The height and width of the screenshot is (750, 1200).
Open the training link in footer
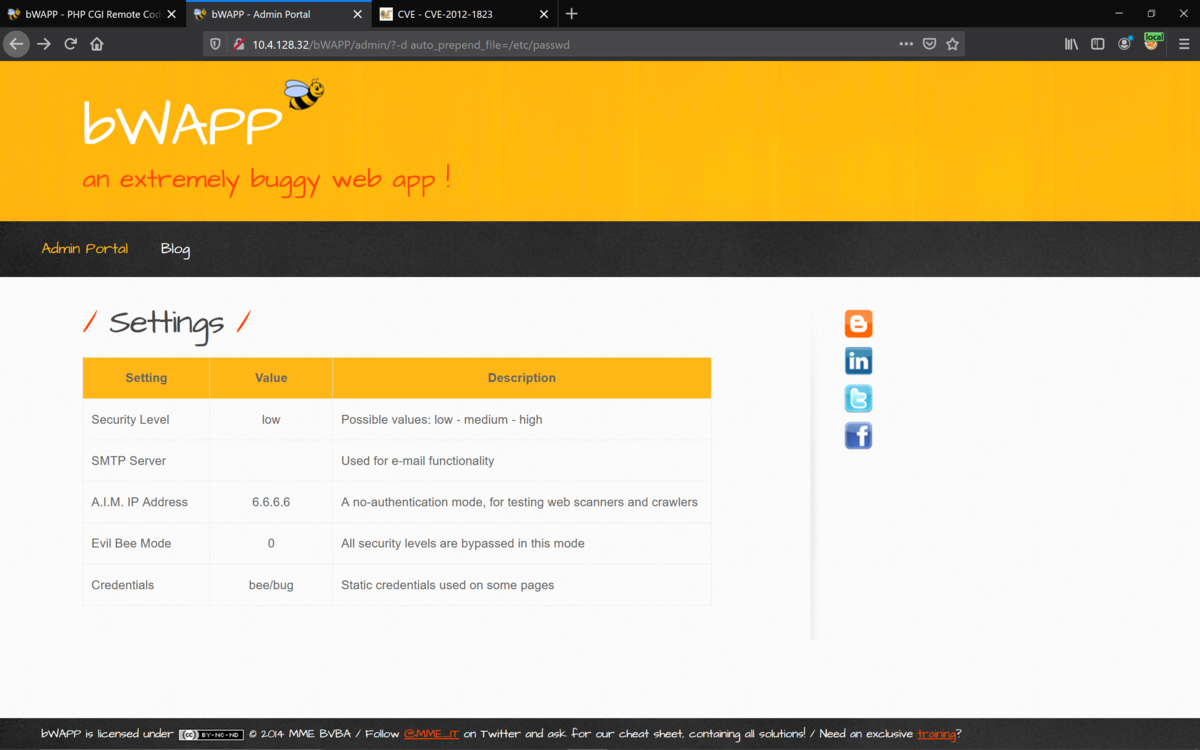point(936,734)
